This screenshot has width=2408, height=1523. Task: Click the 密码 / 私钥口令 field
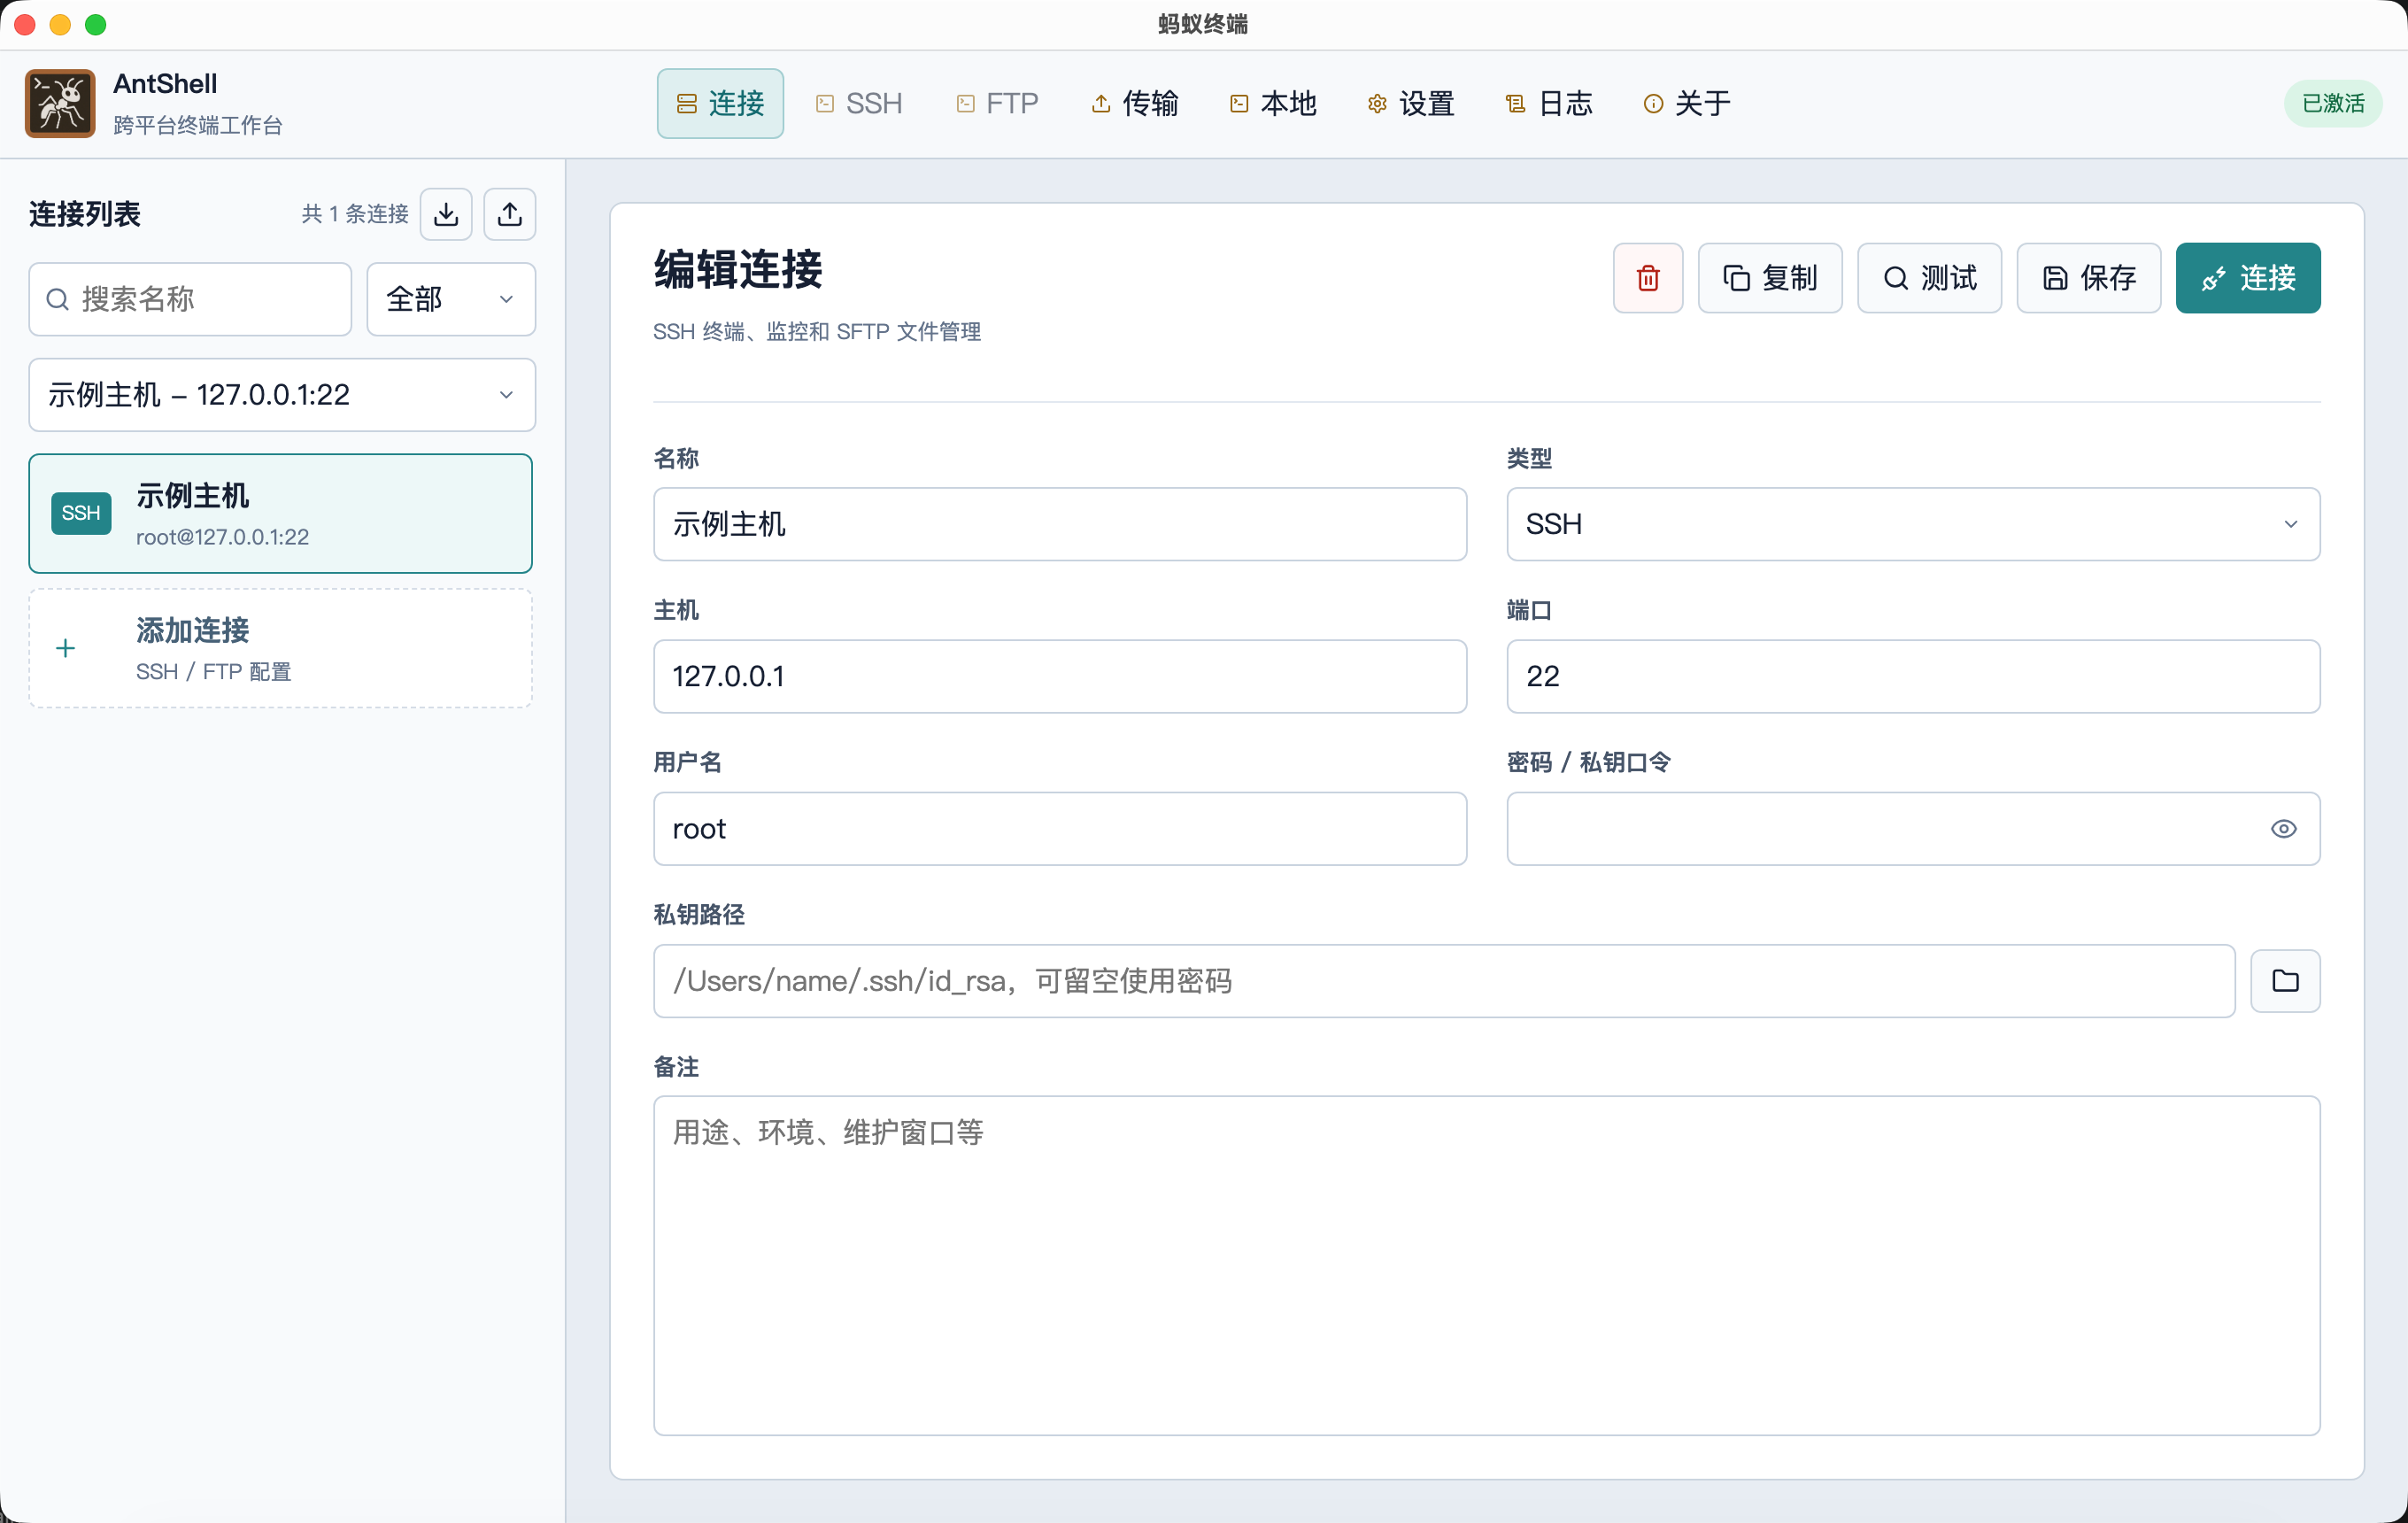(1913, 829)
